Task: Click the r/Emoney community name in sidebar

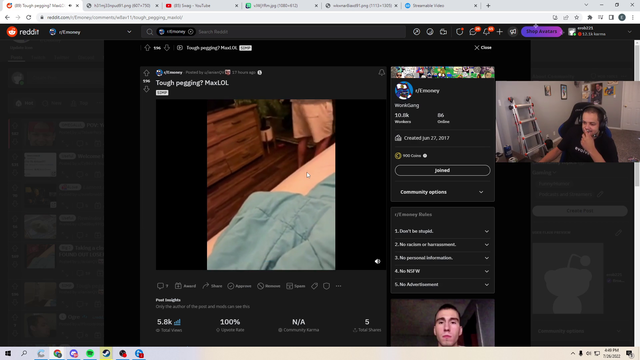Action: coord(427,91)
